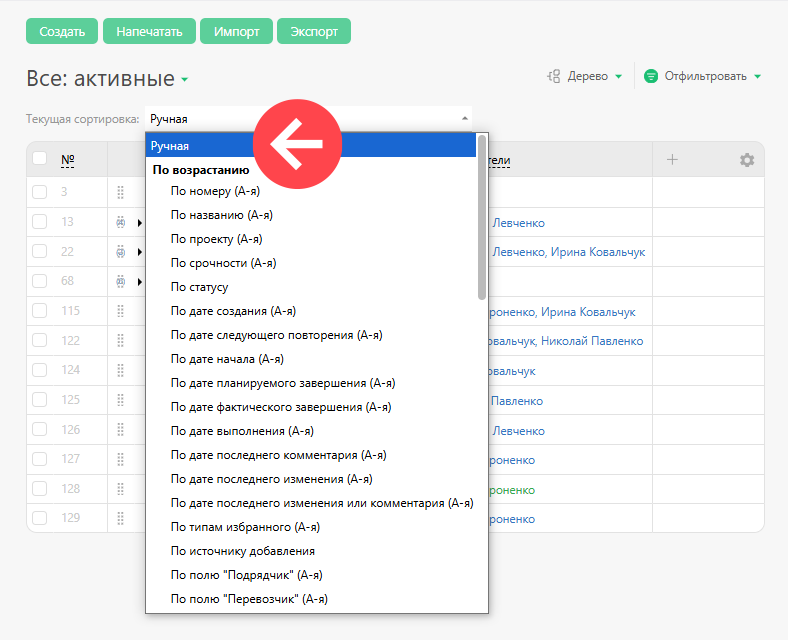Select По типам избранного (А-я)
Screen dimensions: 788x640
[245, 527]
